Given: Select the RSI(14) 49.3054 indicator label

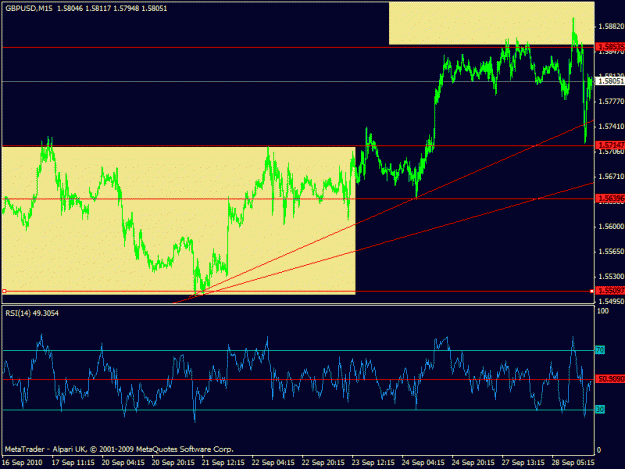Looking at the screenshot, I should click(32, 313).
